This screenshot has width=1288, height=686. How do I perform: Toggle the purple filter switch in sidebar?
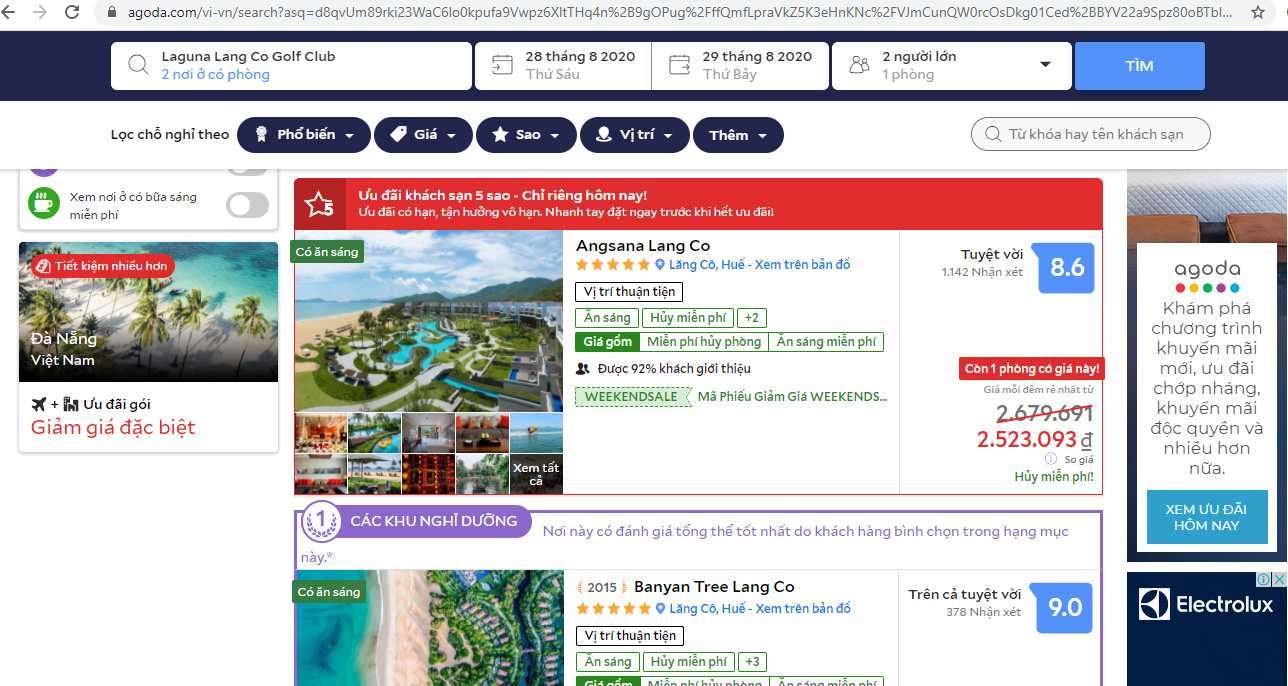(245, 170)
